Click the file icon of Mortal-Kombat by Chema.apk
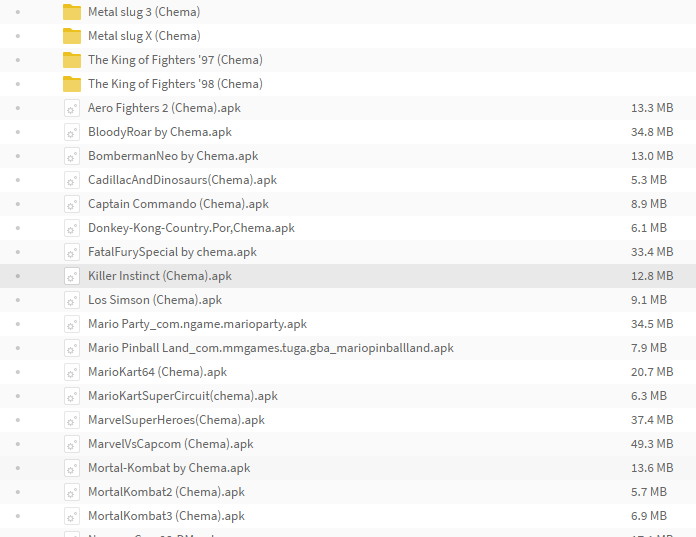This screenshot has width=696, height=537. click(72, 467)
